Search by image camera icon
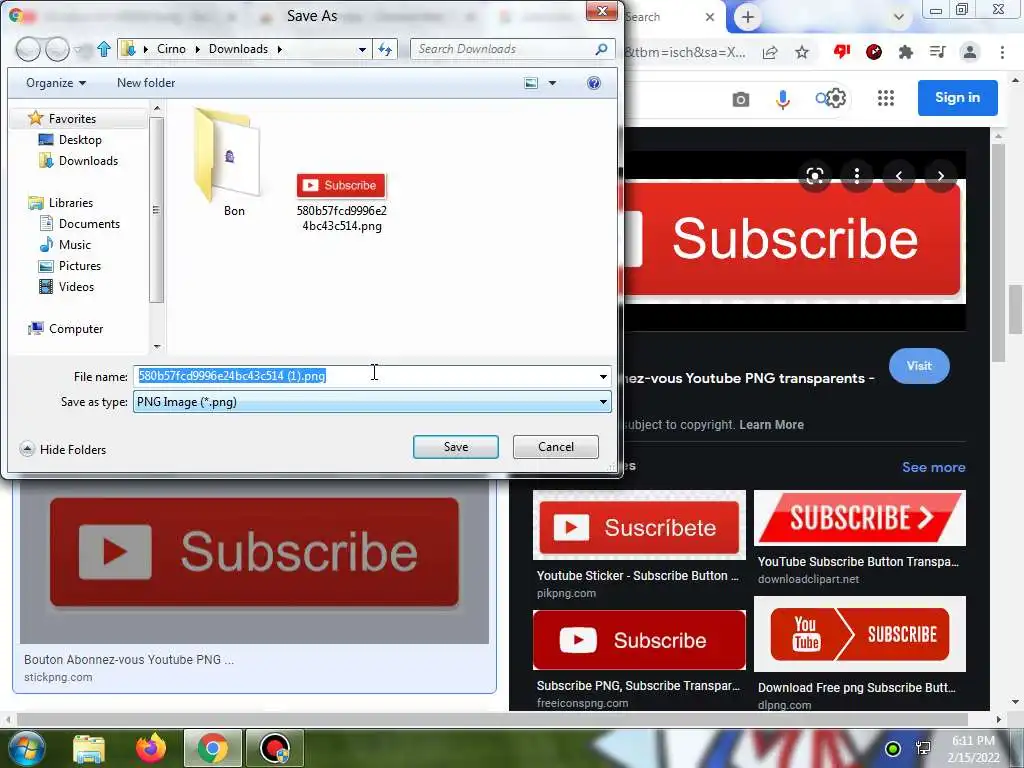The height and width of the screenshot is (768, 1024). (x=741, y=99)
